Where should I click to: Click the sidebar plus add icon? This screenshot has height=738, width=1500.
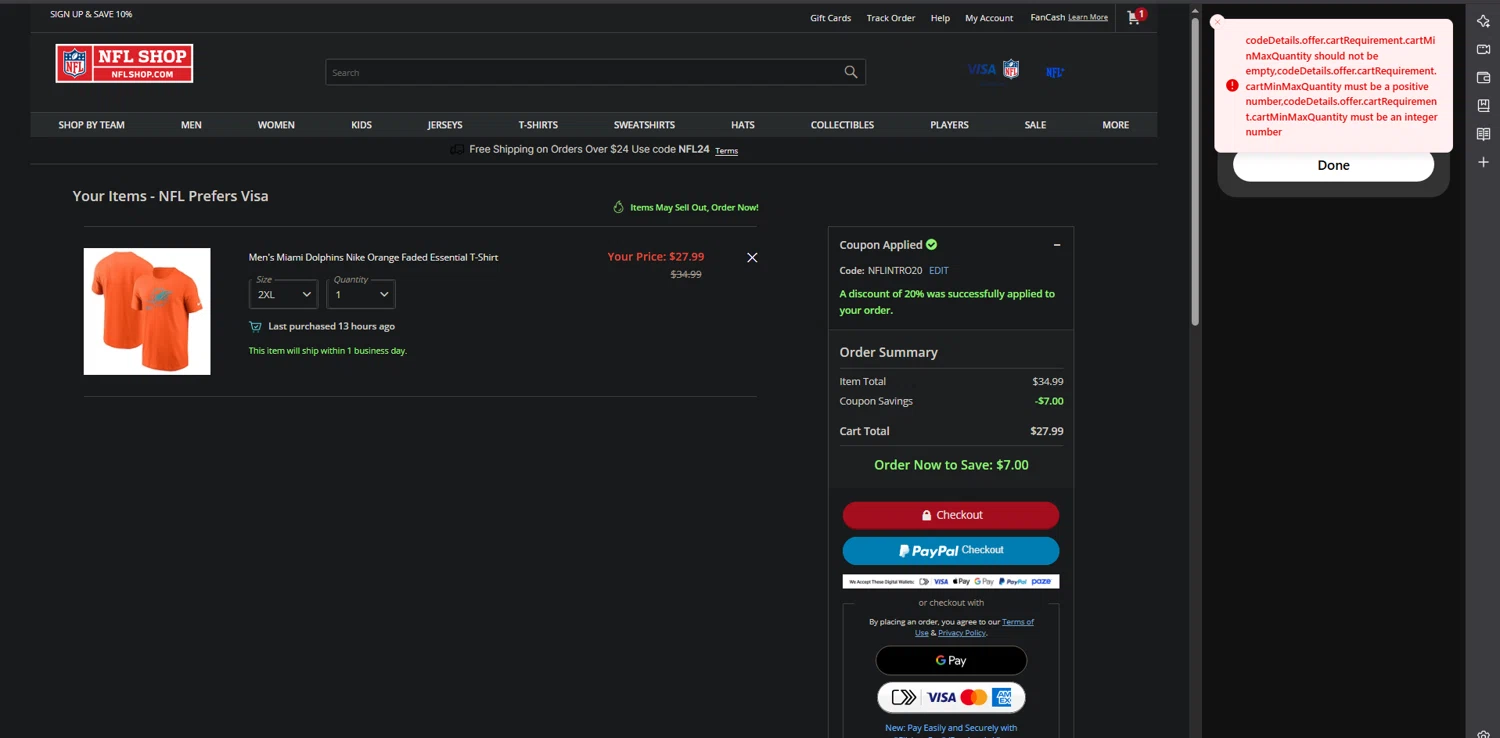pyautogui.click(x=1483, y=162)
